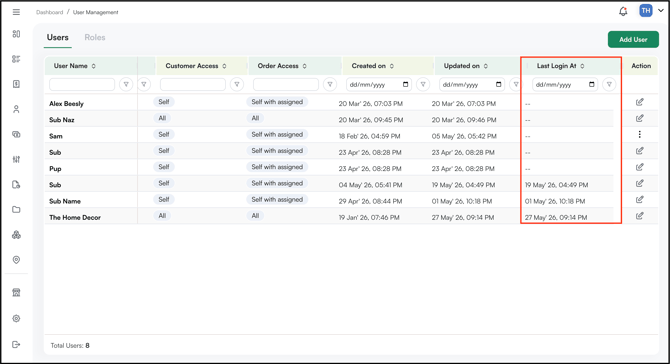Open the three-dot menu for Sam
Viewport: 670px width, 364px height.
tap(640, 134)
